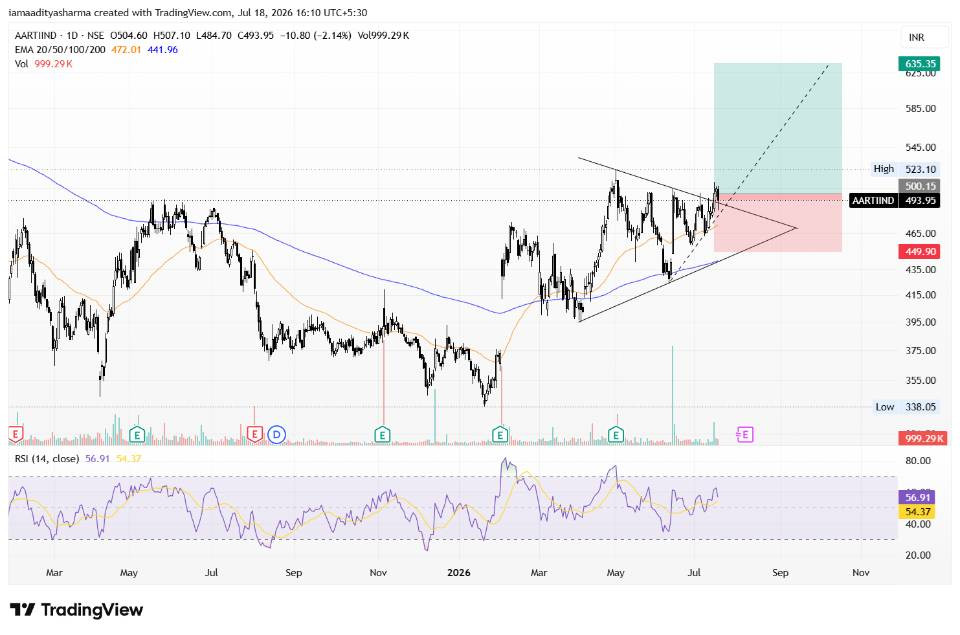Open the magenta upcoming earnings E marker
The width and height of the screenshot is (960, 635).
tap(744, 435)
